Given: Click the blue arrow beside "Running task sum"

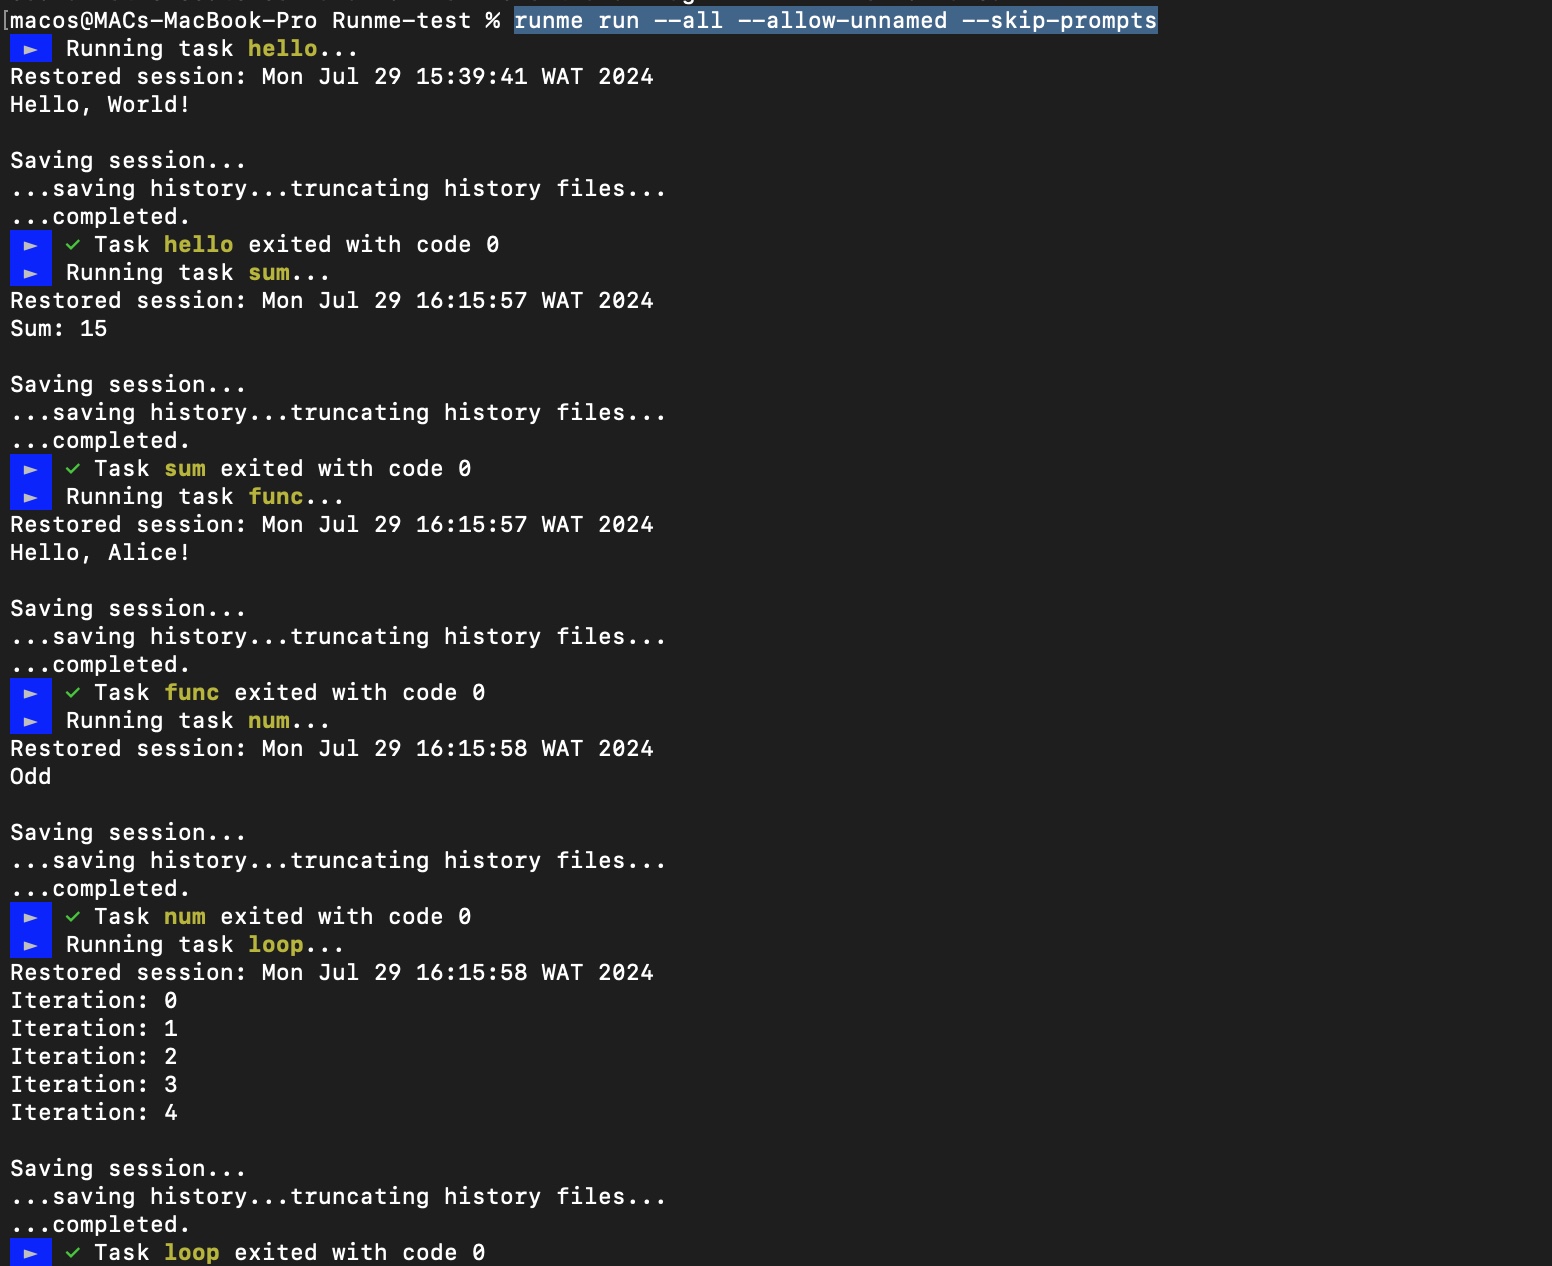Looking at the screenshot, I should [x=30, y=273].
